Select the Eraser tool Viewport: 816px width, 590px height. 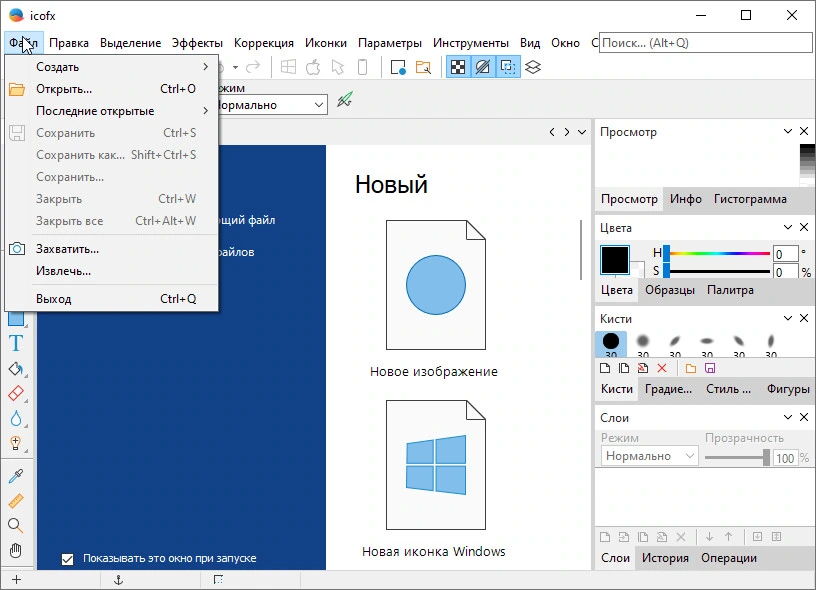click(16, 393)
